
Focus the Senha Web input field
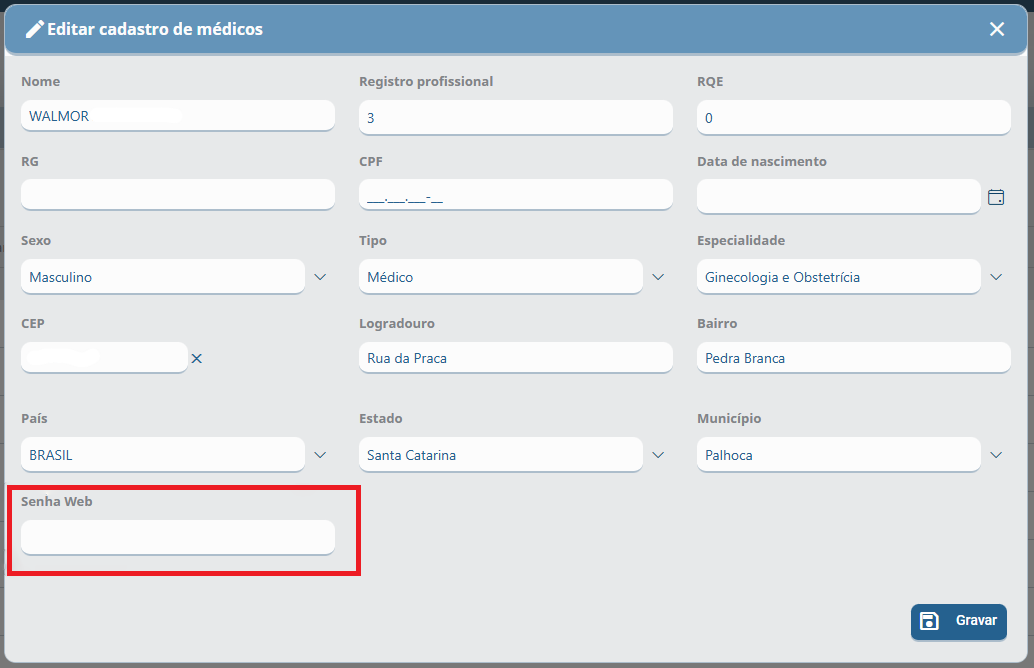[x=178, y=537]
